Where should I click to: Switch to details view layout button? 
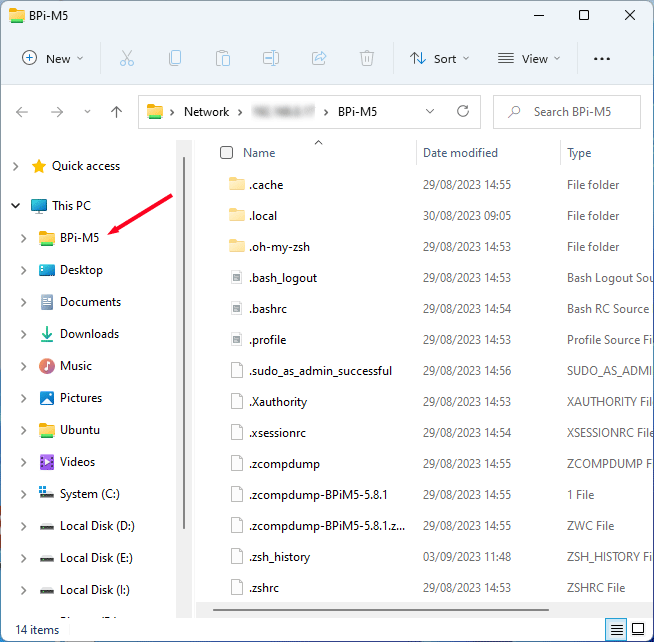pos(617,629)
